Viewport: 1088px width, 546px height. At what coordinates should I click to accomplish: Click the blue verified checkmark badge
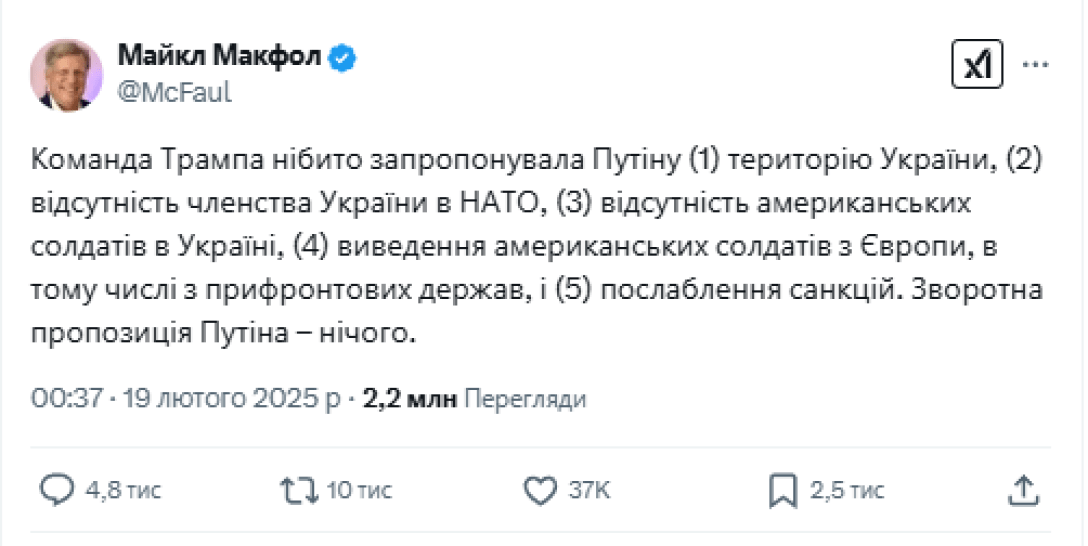pos(344,58)
